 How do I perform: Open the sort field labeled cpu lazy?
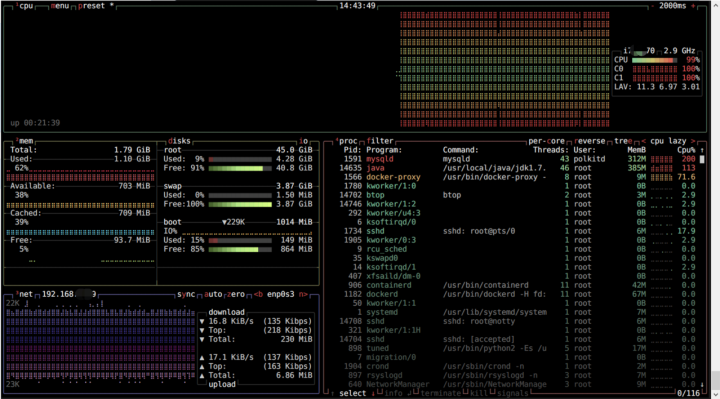click(668, 141)
